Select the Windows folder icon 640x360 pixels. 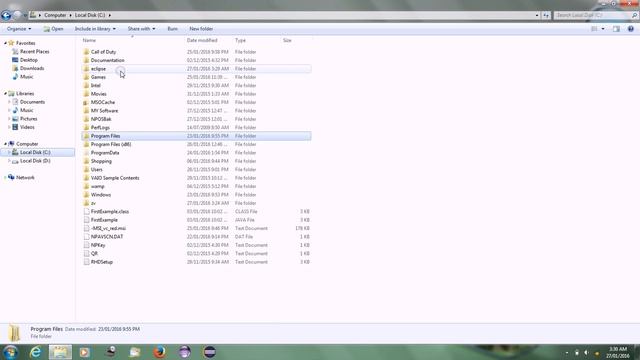click(86, 195)
